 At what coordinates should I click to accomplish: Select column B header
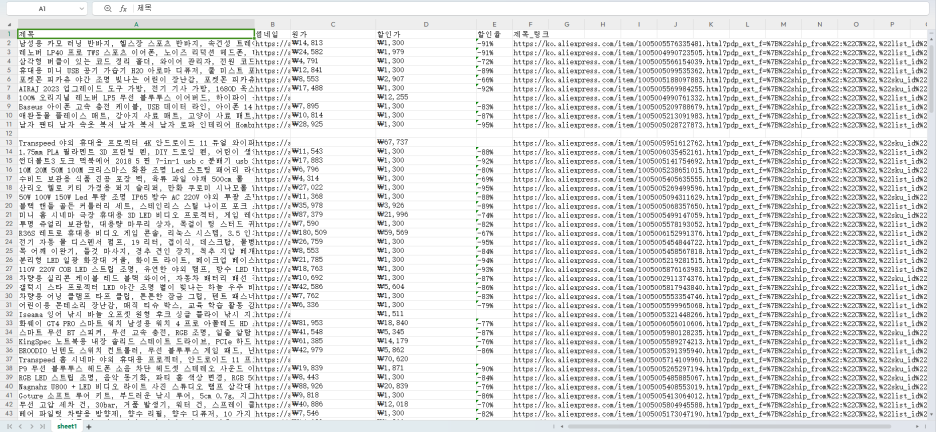273,24
